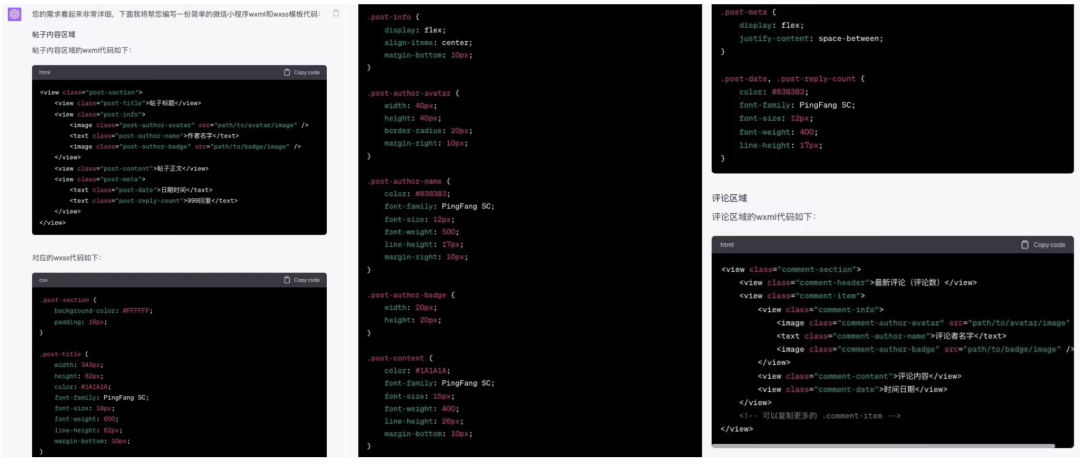This screenshot has height=464, width=1080.
Task: Click the code line containing "帖子正文"
Action: [x=132, y=168]
